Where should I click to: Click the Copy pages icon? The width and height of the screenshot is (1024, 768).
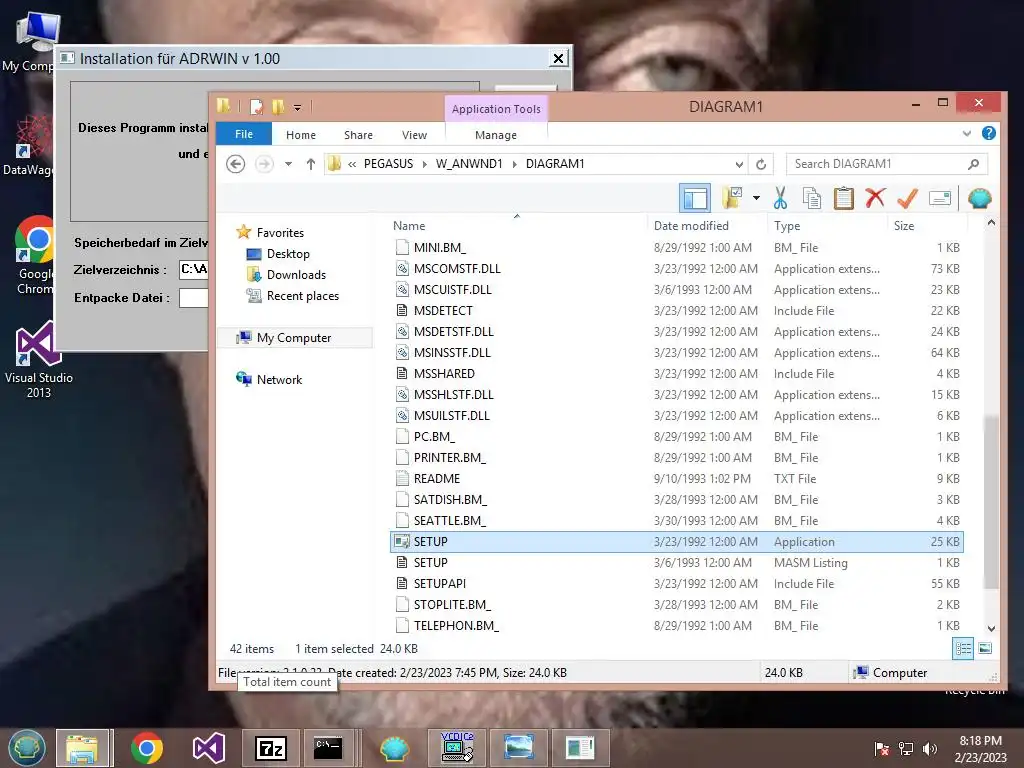coord(812,198)
